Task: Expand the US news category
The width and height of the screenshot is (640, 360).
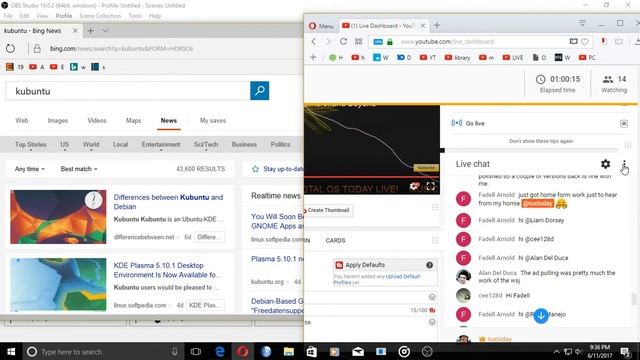Action: coord(64,144)
